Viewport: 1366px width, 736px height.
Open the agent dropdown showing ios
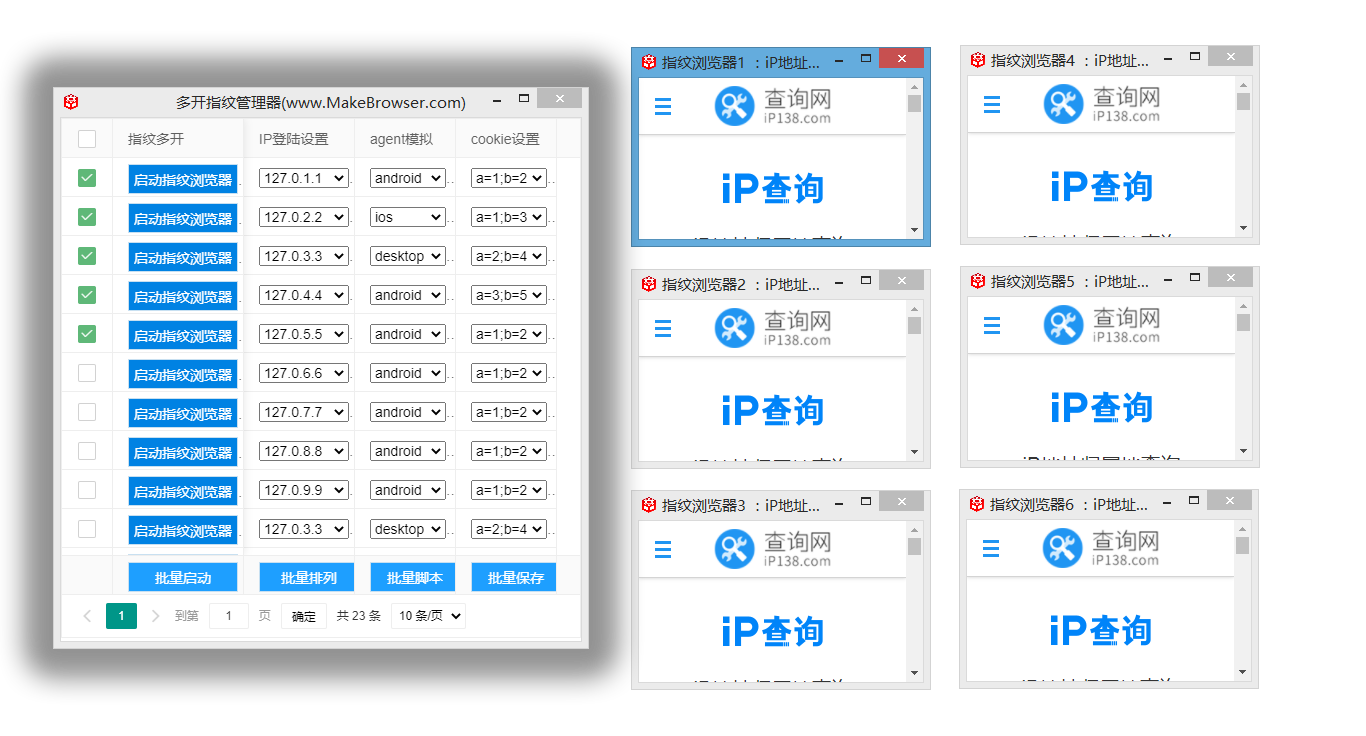(408, 217)
